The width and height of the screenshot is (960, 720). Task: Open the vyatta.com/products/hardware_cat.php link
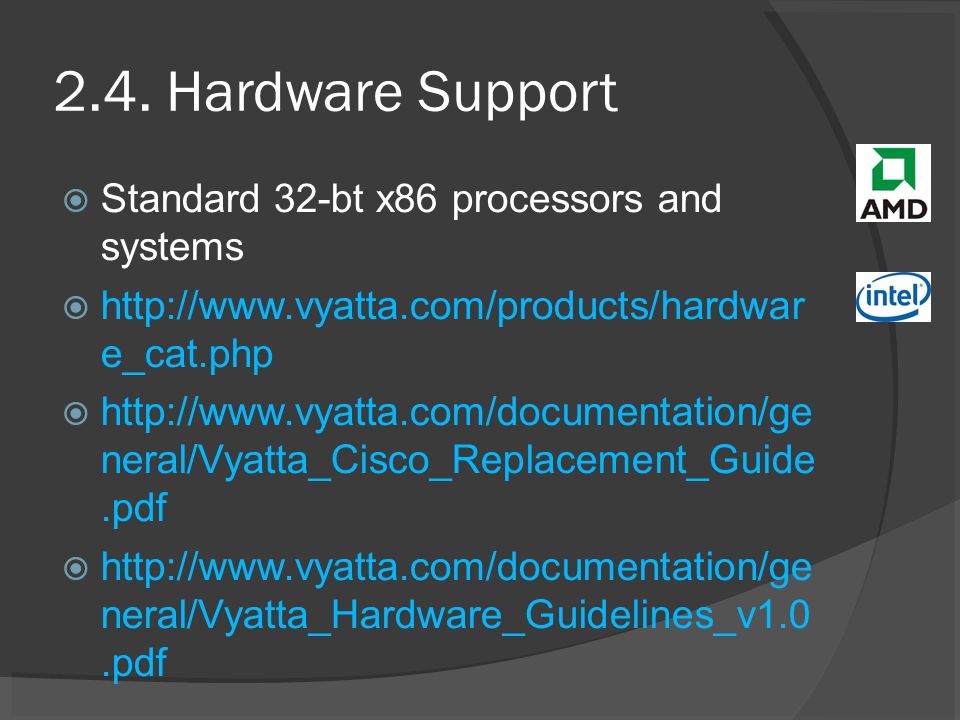tap(452, 307)
